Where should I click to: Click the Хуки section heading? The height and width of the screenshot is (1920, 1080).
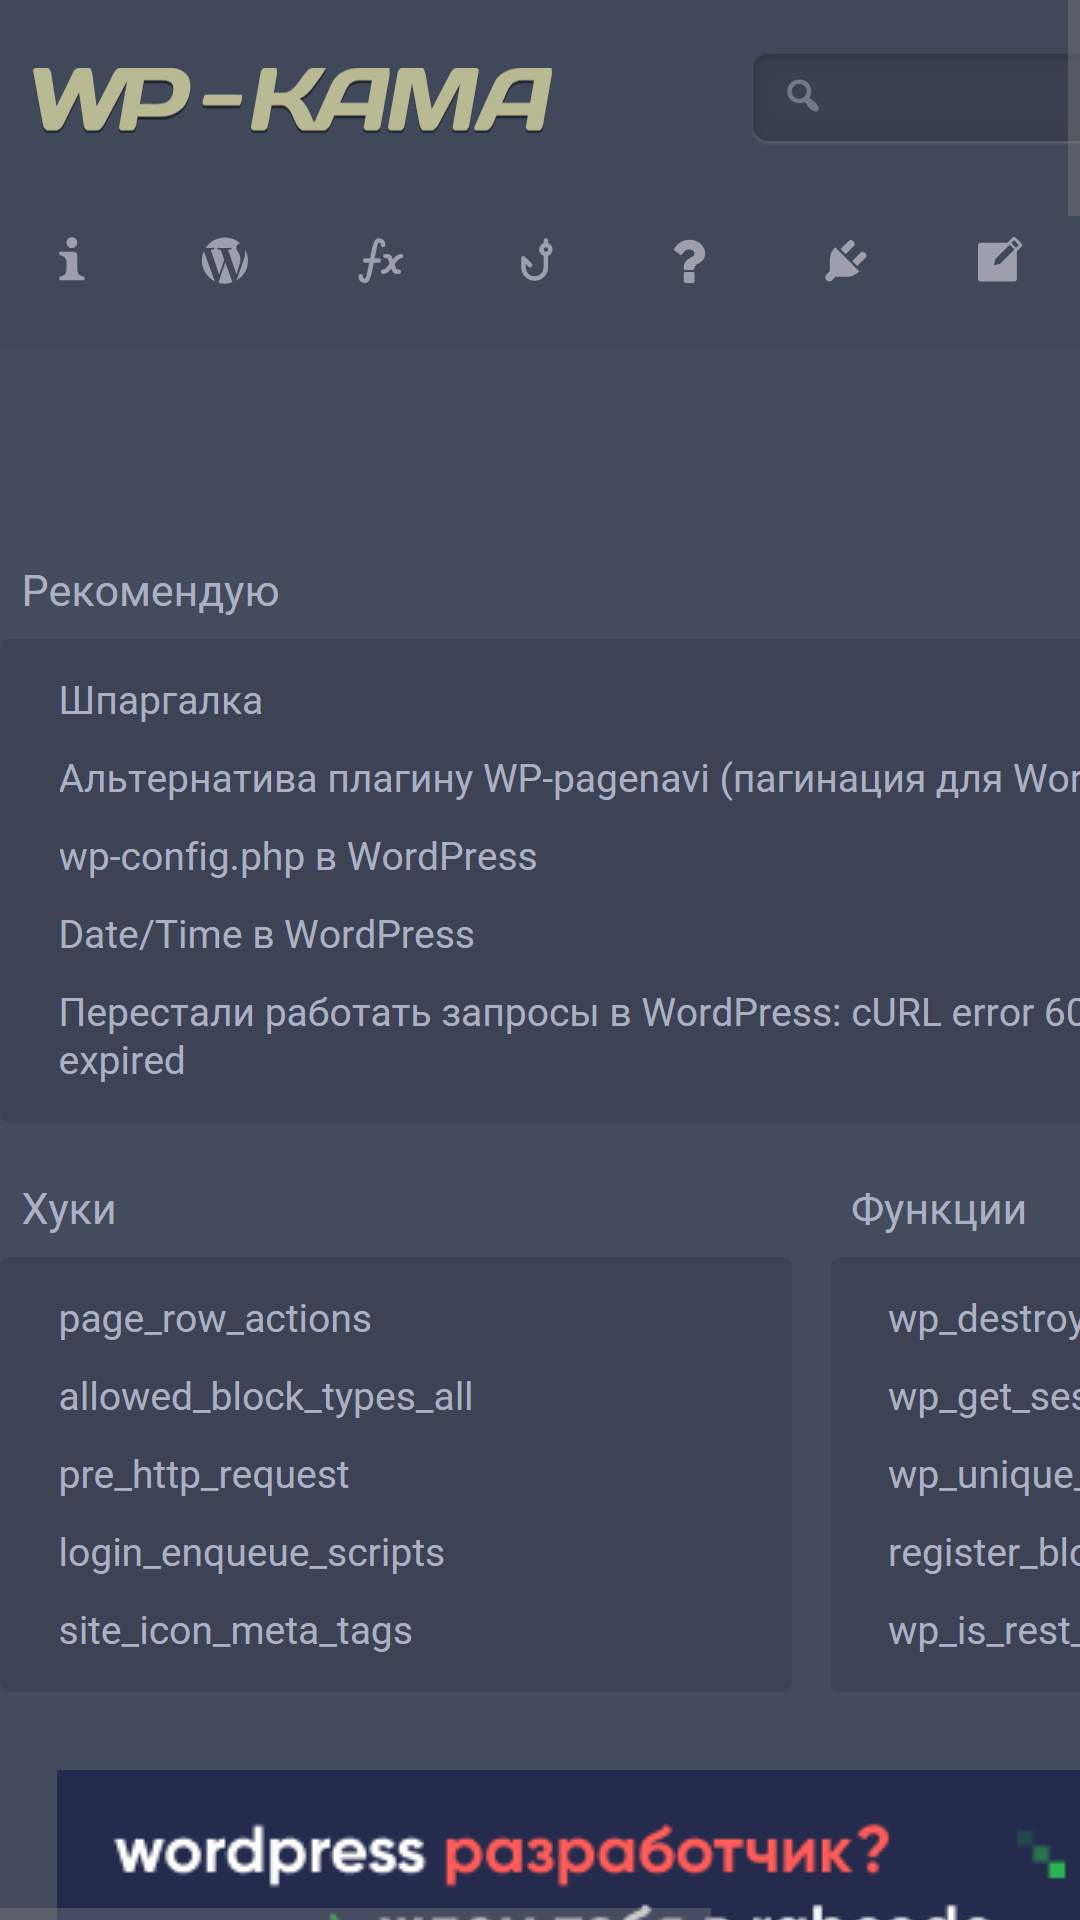pos(69,1209)
